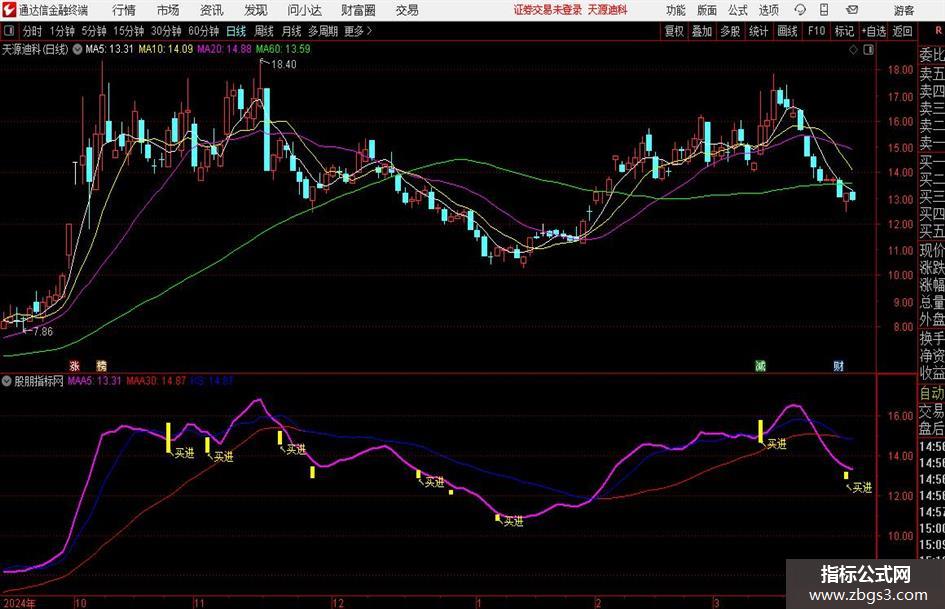
Task: Open the 行情 menu
Action: pos(124,10)
